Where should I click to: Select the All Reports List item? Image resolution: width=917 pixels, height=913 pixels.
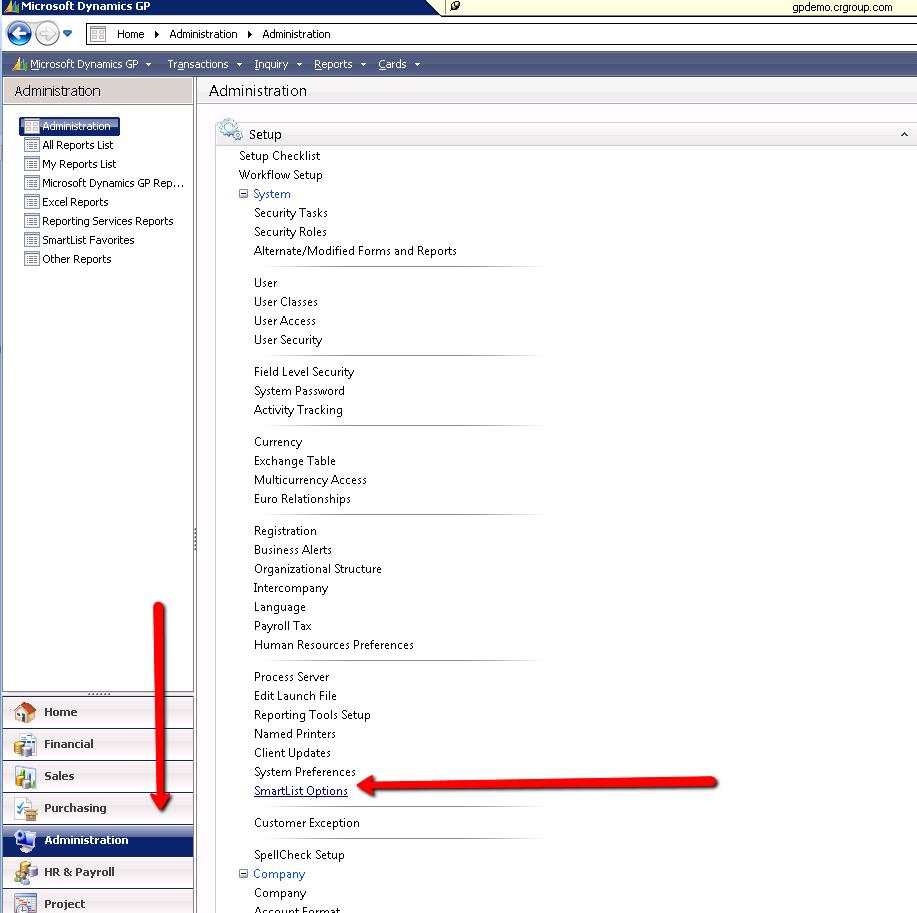click(75, 144)
